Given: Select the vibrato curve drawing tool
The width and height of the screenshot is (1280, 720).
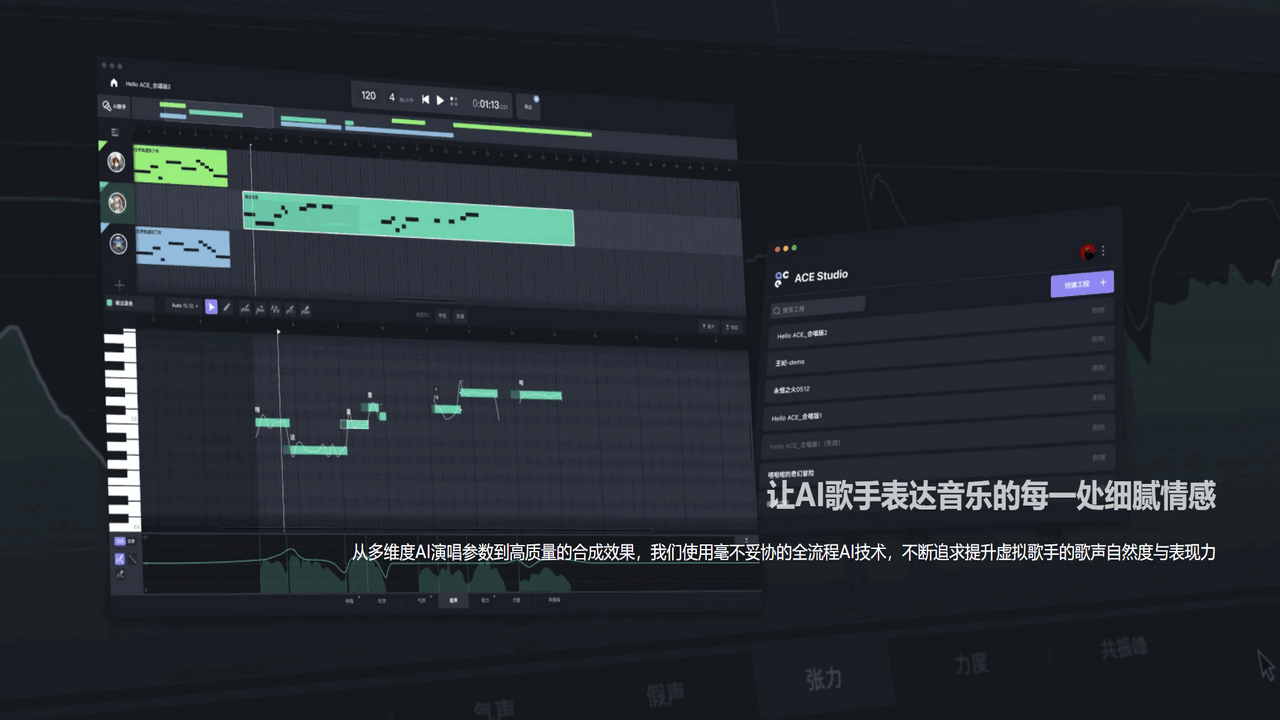Looking at the screenshot, I should pyautogui.click(x=275, y=309).
